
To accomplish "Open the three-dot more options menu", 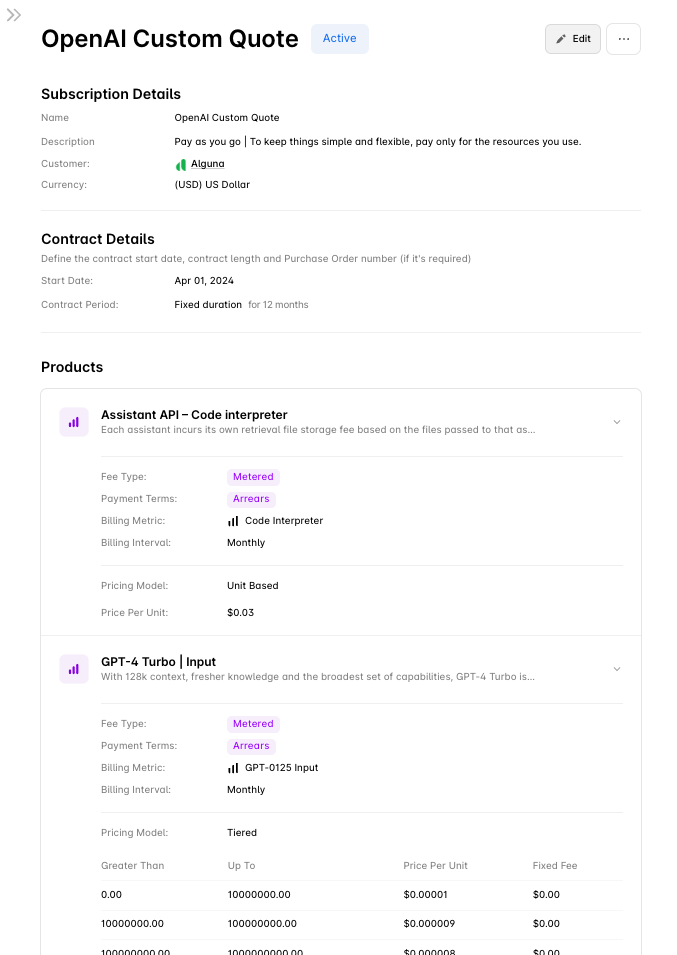I will click(x=623, y=39).
